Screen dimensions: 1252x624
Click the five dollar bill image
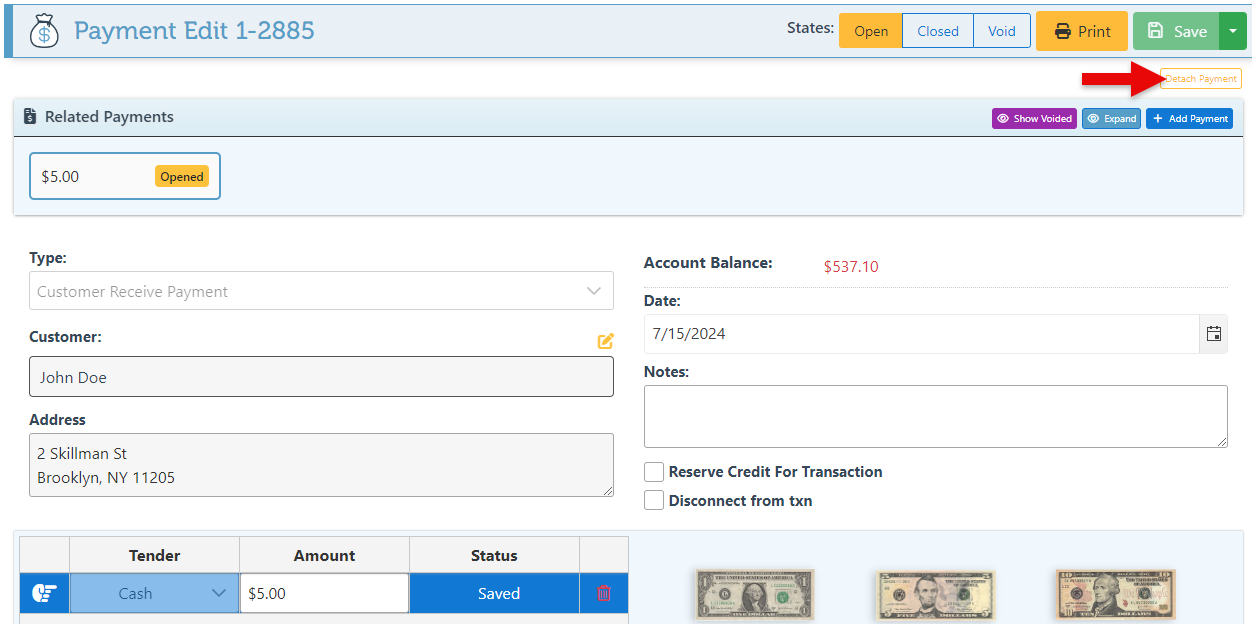(x=934, y=595)
